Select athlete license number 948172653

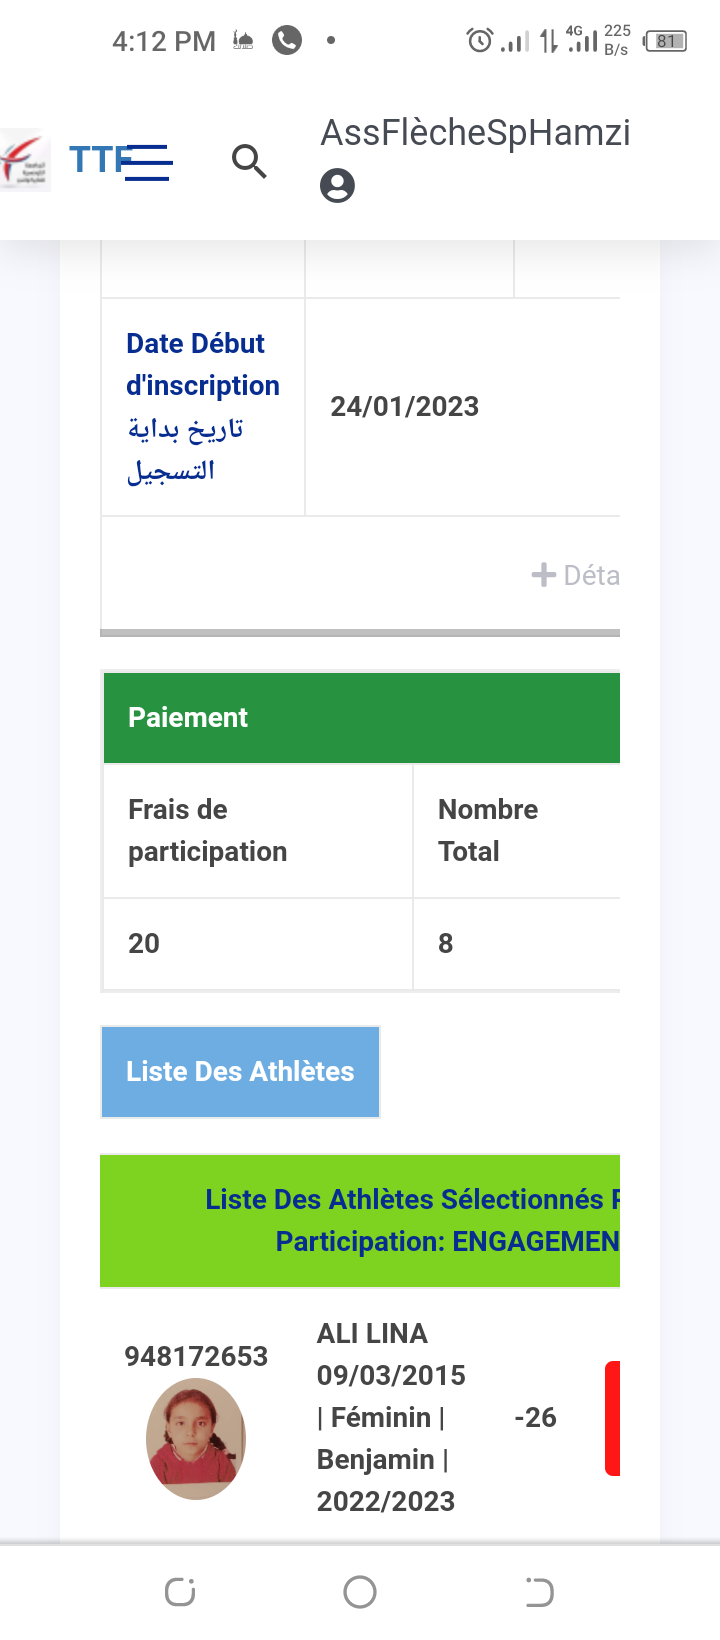coord(196,1356)
